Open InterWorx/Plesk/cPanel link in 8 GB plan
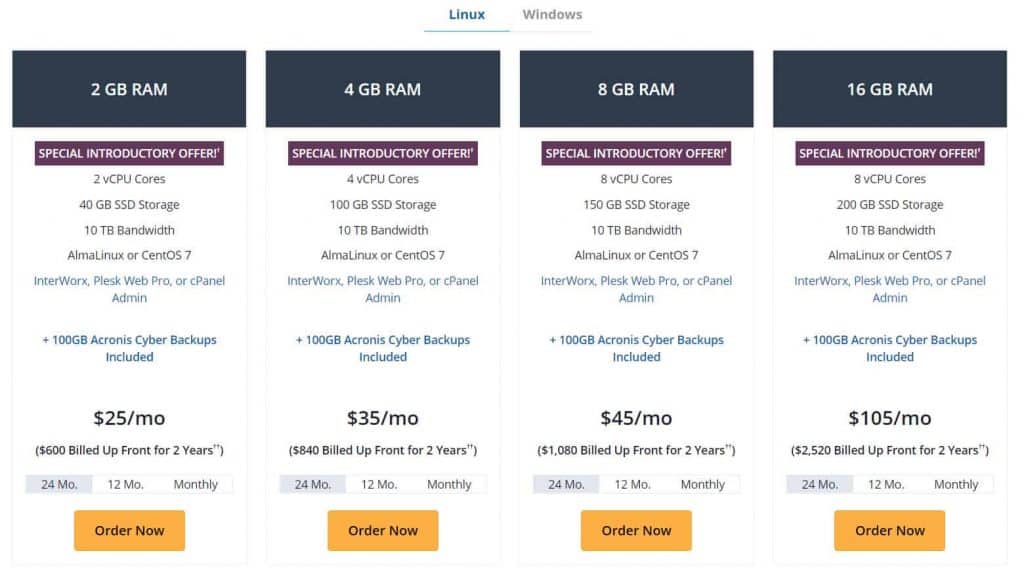Viewport: 1024px width, 574px height. (x=636, y=289)
